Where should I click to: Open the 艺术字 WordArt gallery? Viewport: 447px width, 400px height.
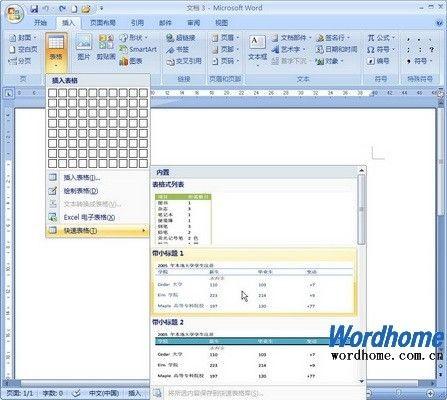[x=288, y=49]
